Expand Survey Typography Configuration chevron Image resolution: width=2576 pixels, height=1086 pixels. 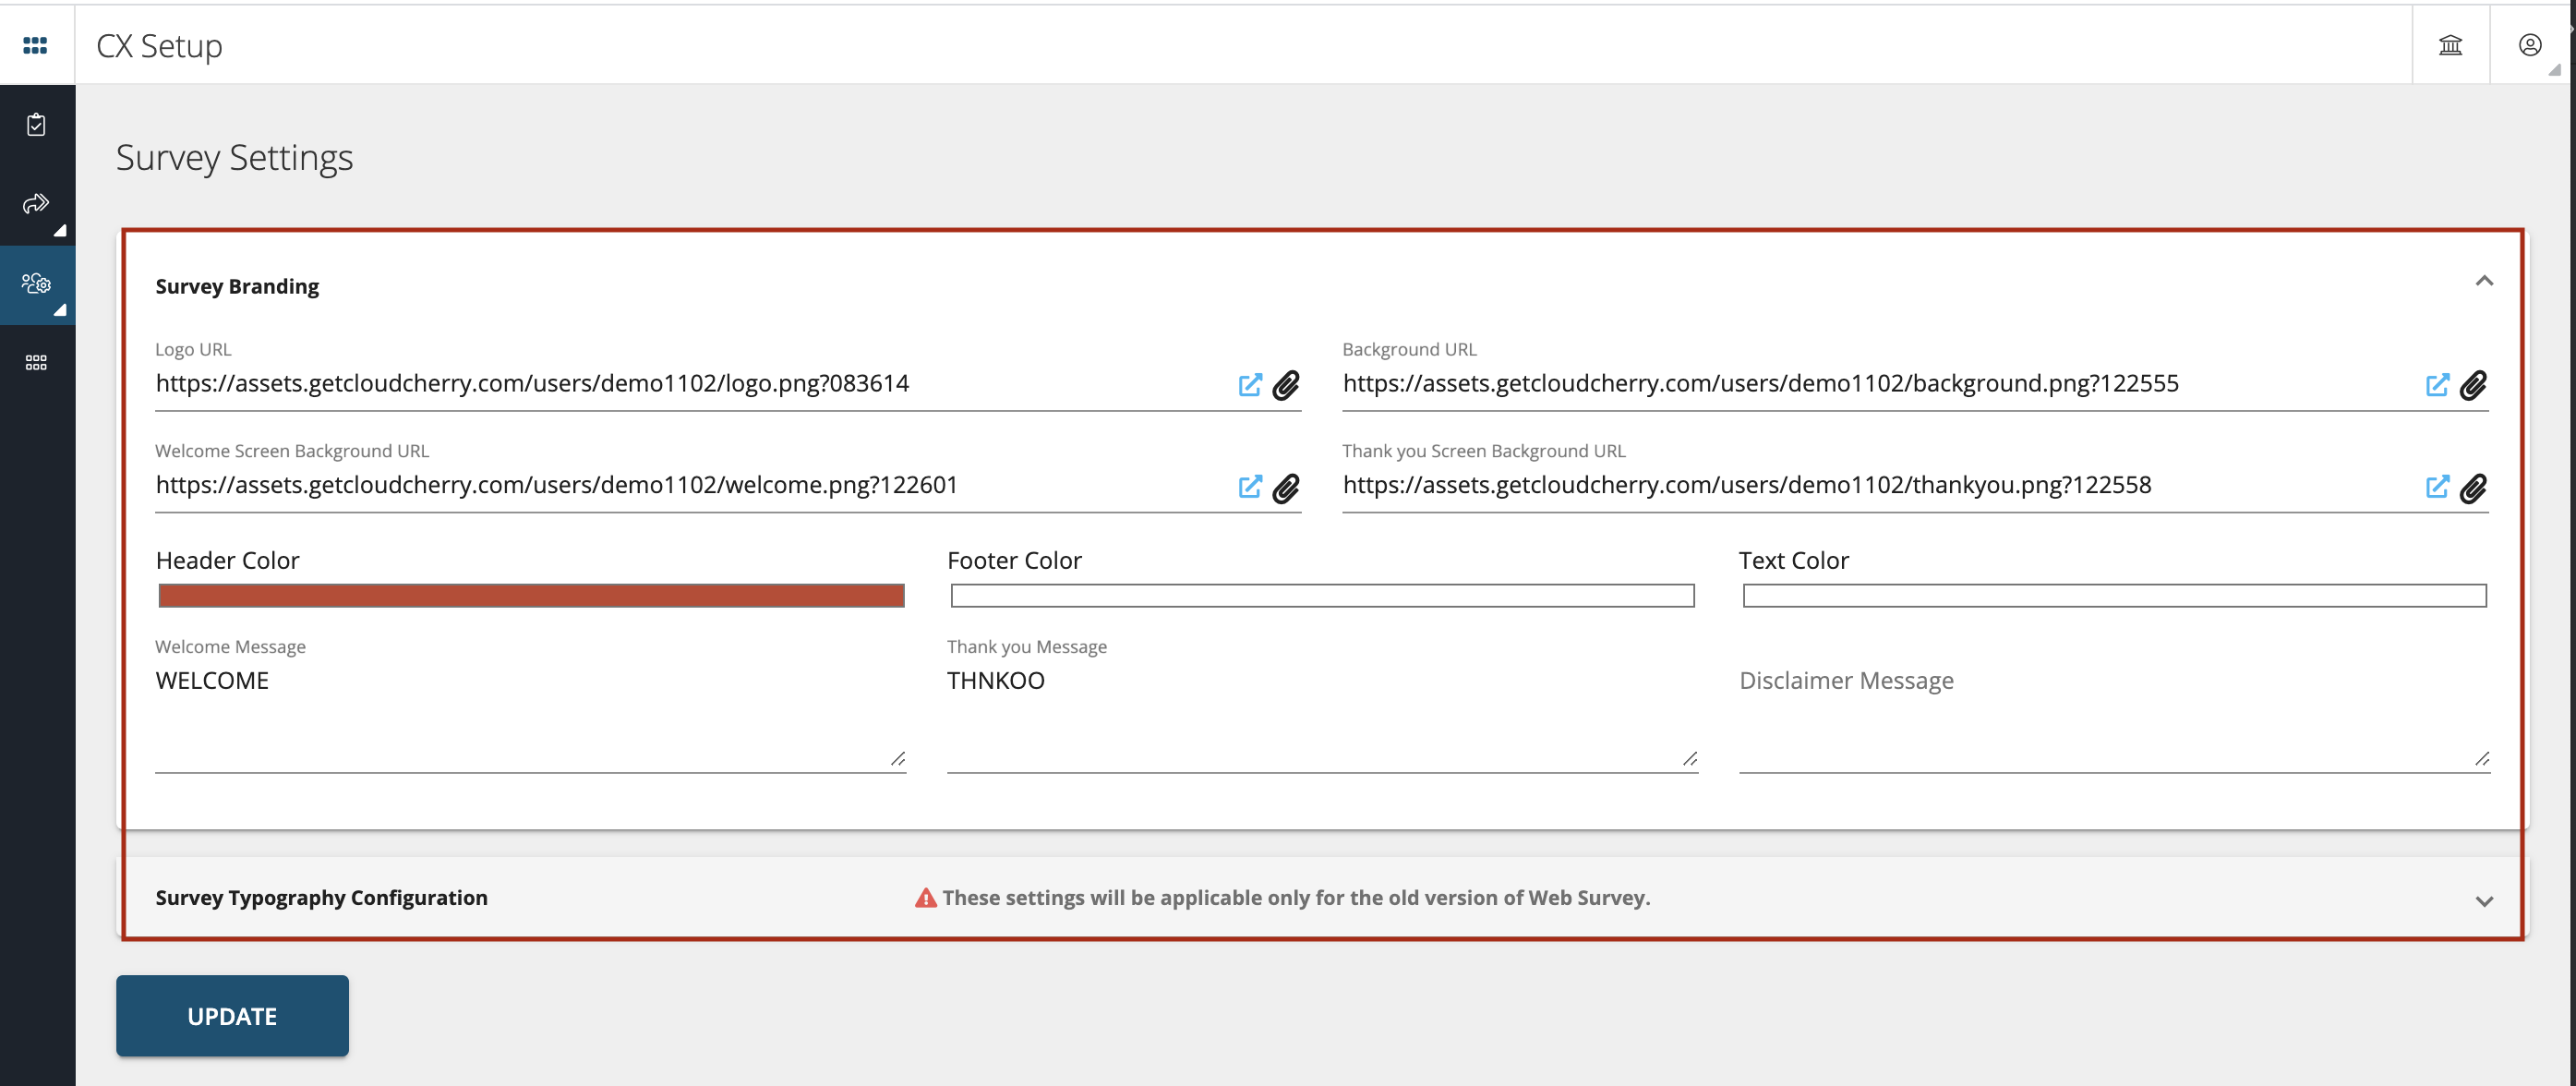pyautogui.click(x=2484, y=901)
